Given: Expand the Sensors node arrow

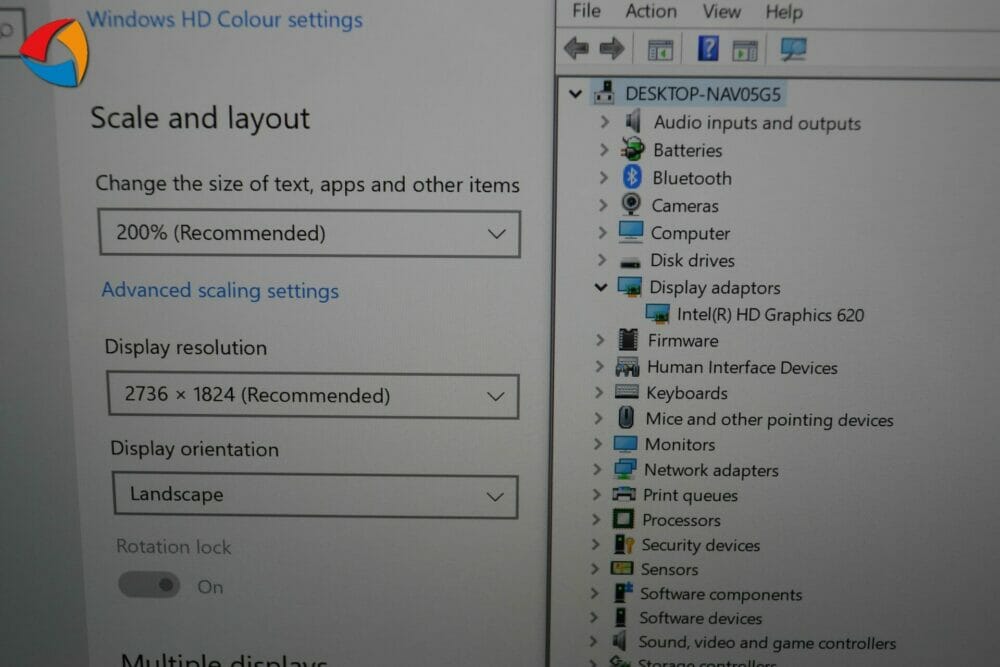Looking at the screenshot, I should tap(594, 568).
